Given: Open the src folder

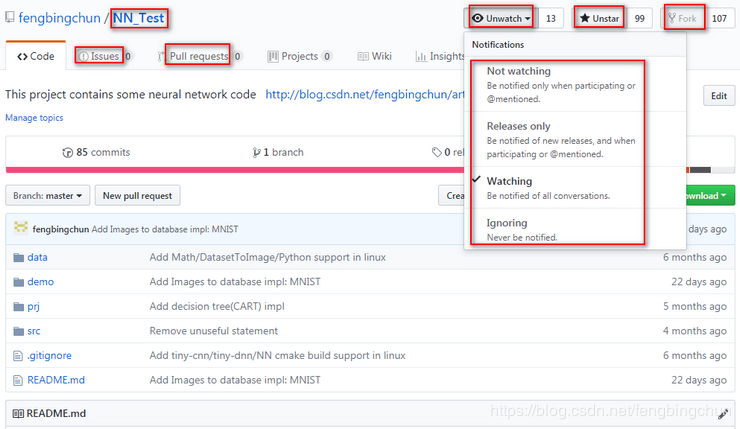Looking at the screenshot, I should point(34,331).
